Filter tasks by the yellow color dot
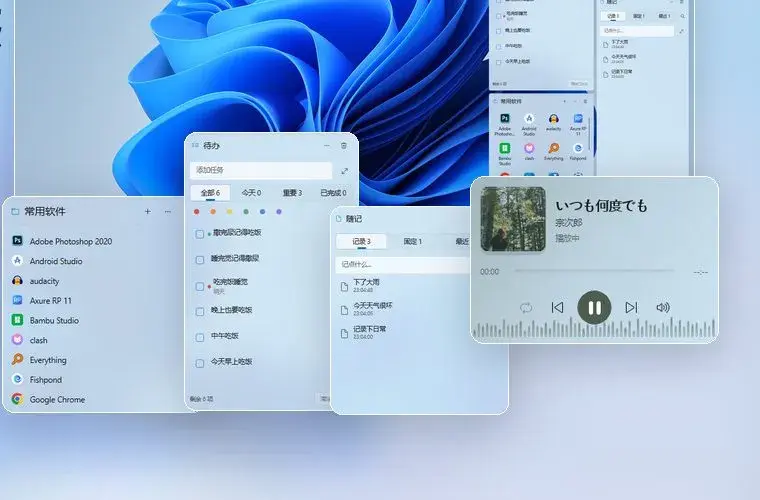Image resolution: width=760 pixels, height=500 pixels. pyautogui.click(x=229, y=212)
